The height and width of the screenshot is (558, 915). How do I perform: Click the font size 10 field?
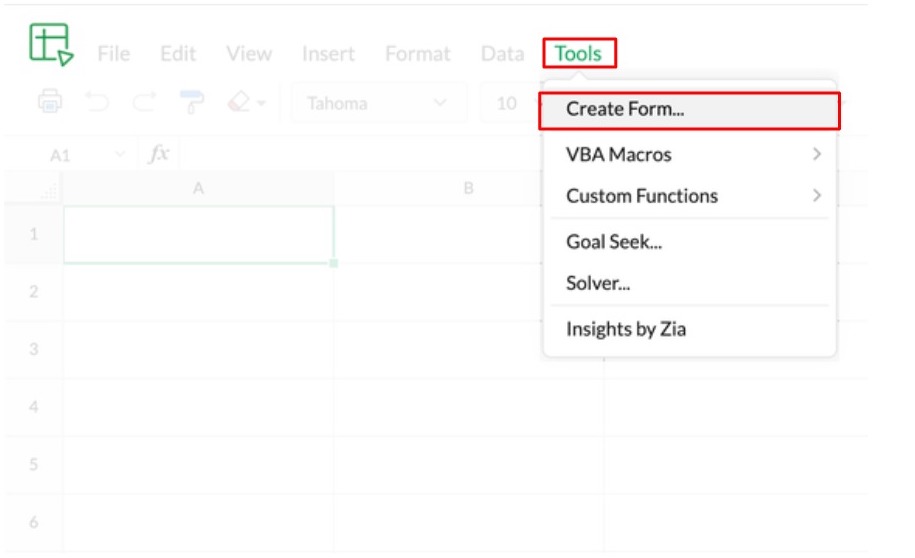pyautogui.click(x=507, y=103)
